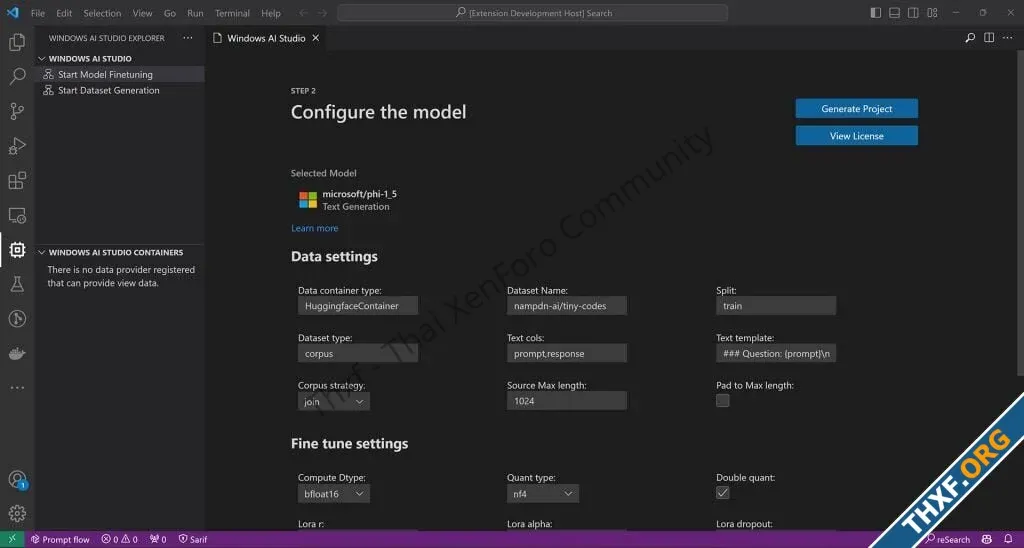Image resolution: width=1024 pixels, height=548 pixels.
Task: Open Run and Debug view
Action: [x=17, y=146]
